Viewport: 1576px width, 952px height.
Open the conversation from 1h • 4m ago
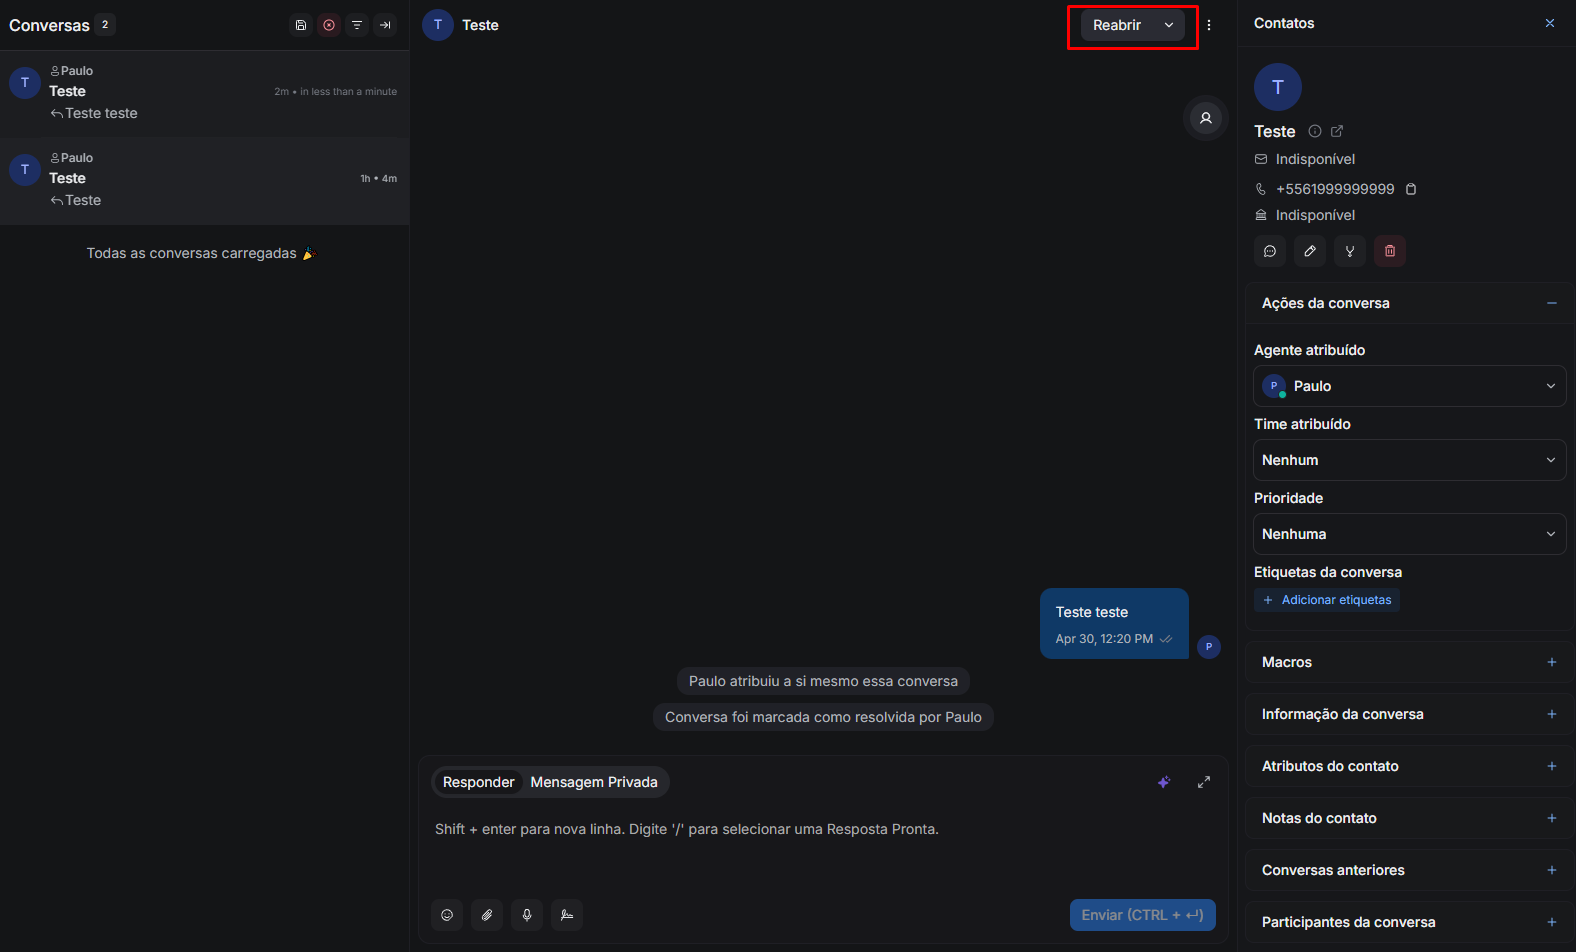(204, 180)
